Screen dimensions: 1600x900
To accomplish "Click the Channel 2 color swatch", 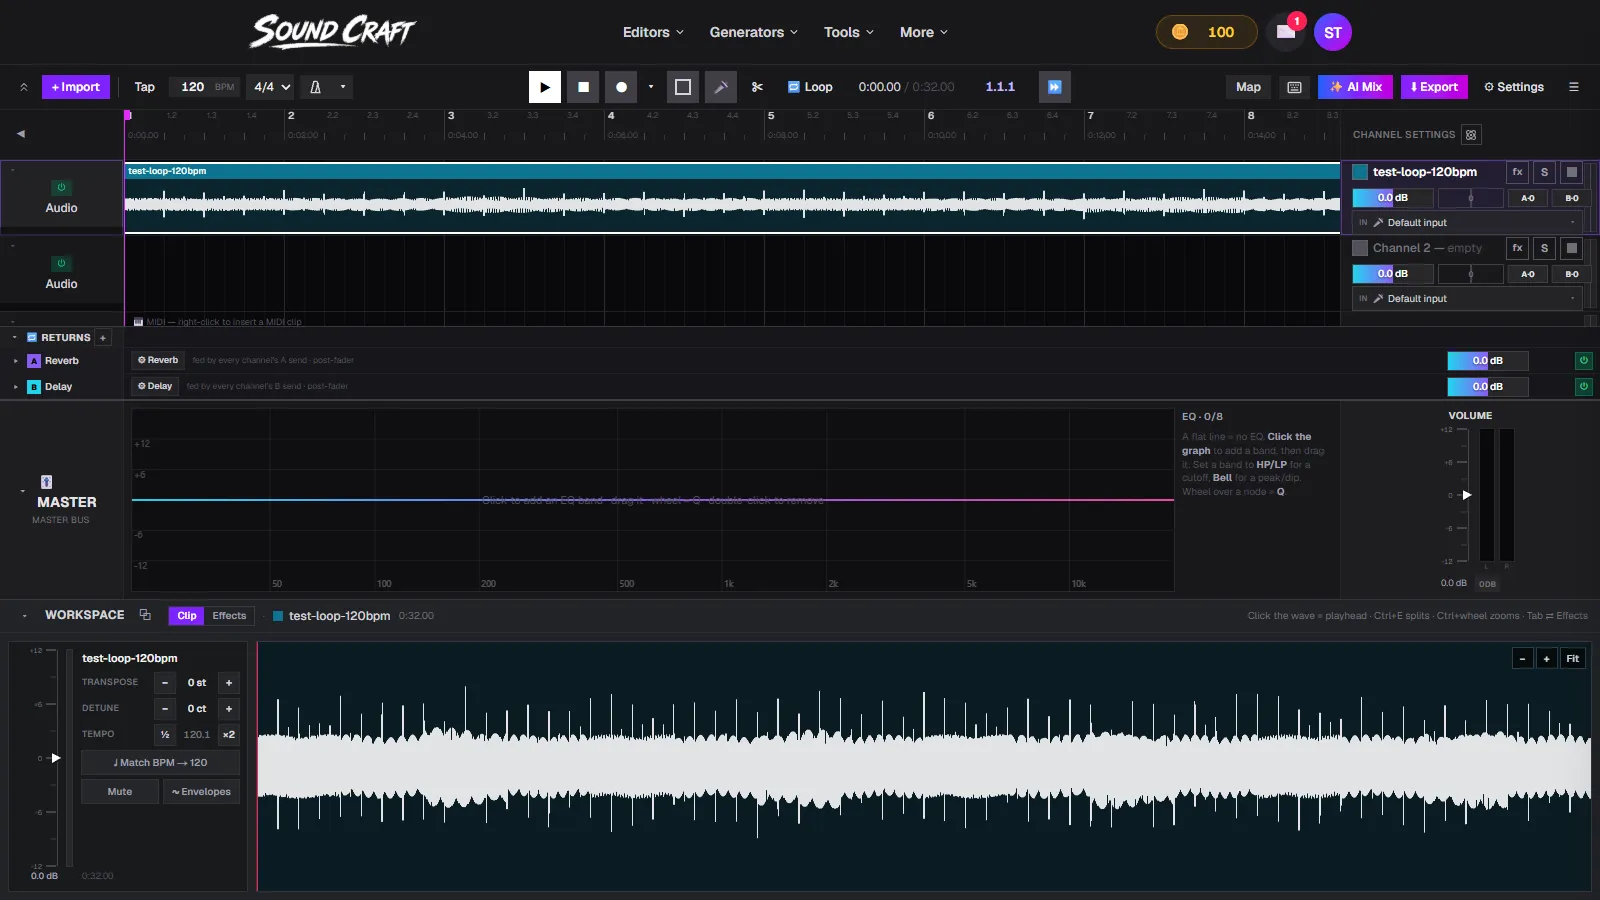I will click(1360, 248).
